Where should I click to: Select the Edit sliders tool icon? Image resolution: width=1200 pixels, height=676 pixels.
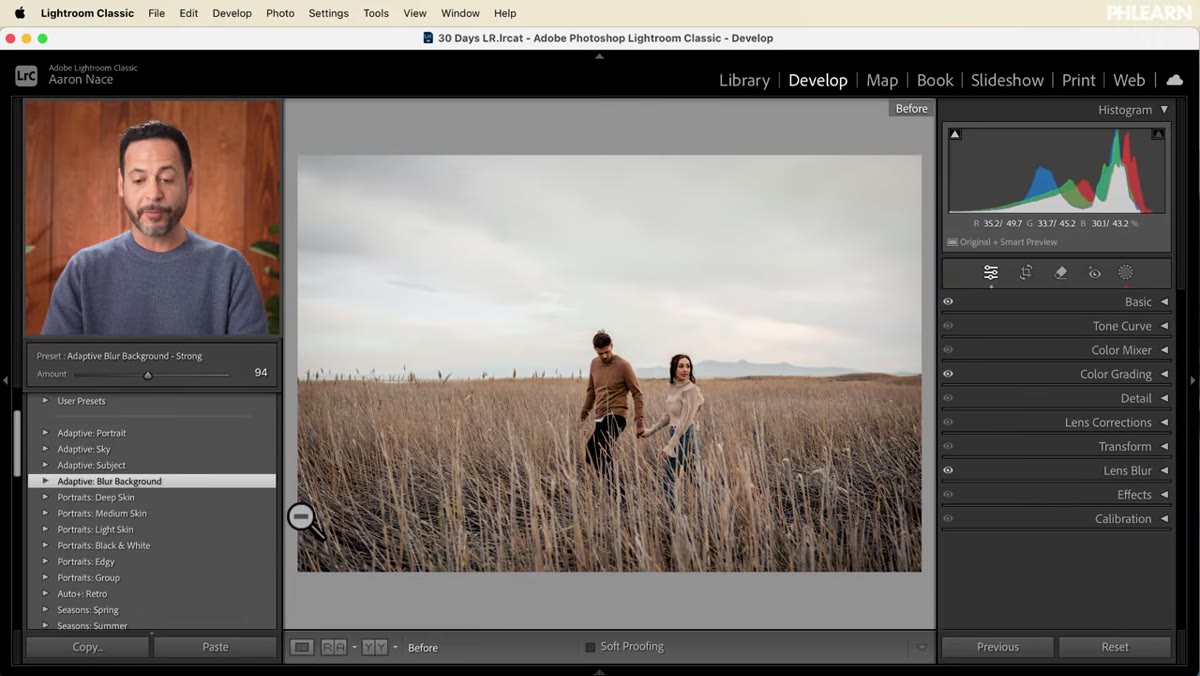pyautogui.click(x=990, y=272)
